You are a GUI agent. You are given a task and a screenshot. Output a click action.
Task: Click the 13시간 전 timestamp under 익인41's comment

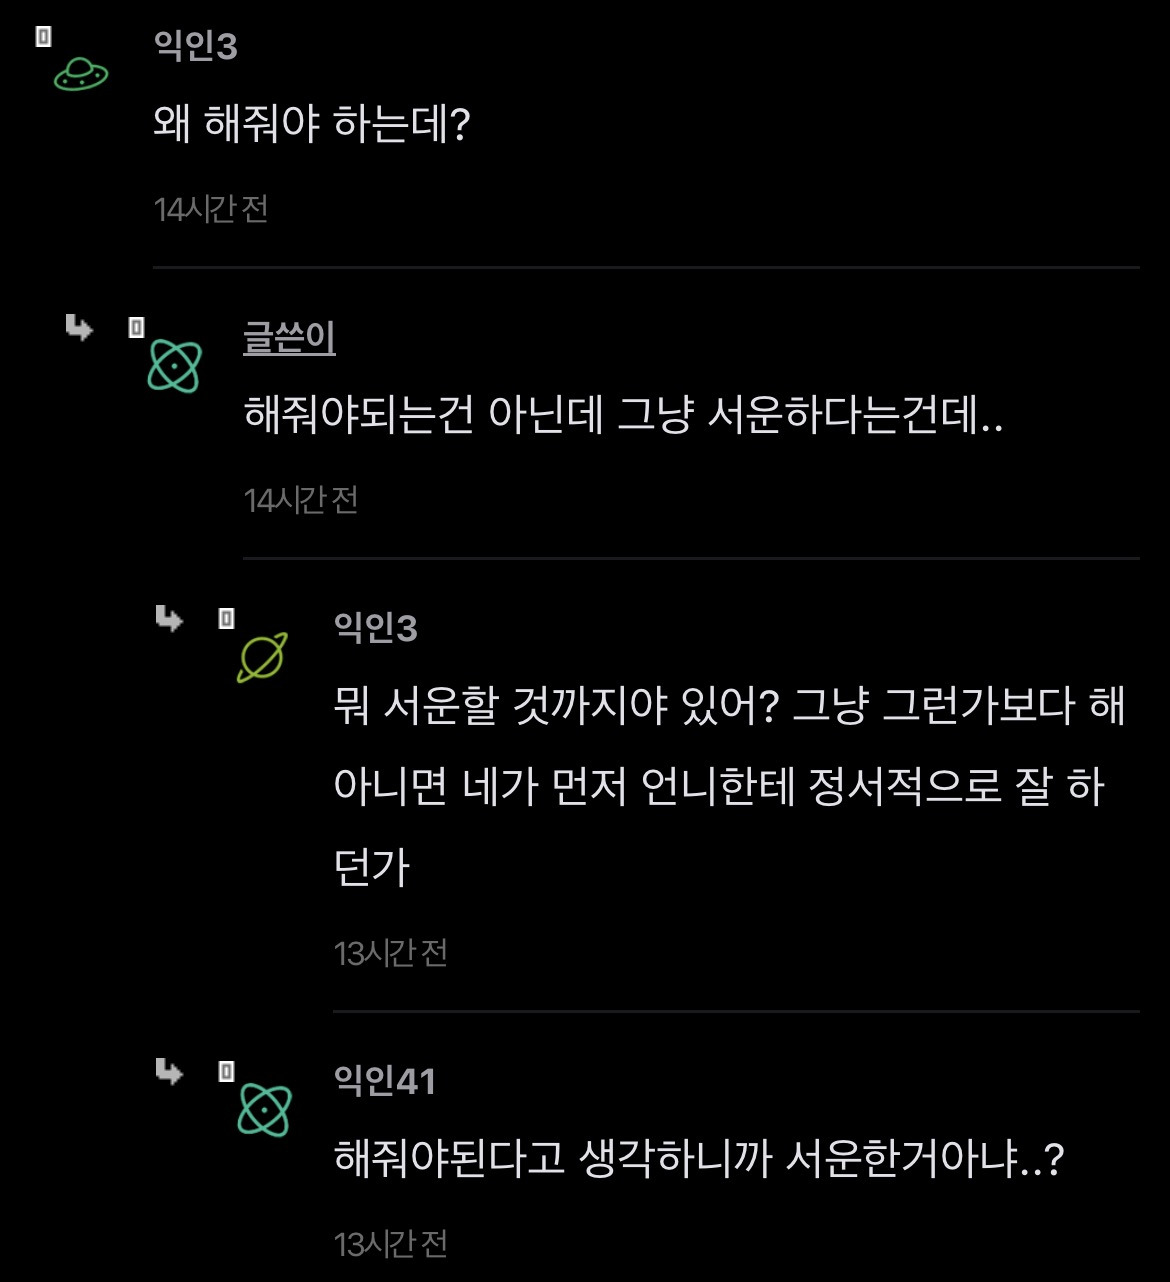pyautogui.click(x=391, y=1244)
